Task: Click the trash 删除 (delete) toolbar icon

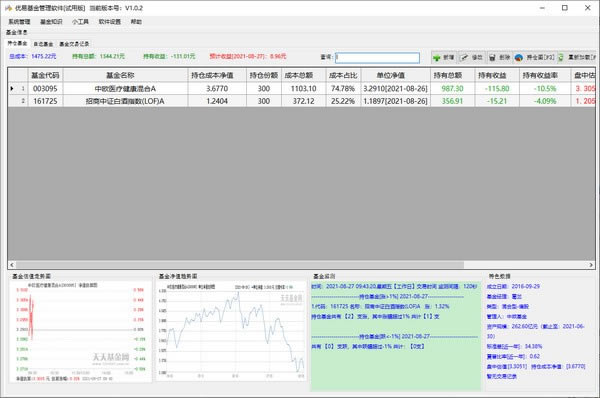Action: tap(492, 58)
